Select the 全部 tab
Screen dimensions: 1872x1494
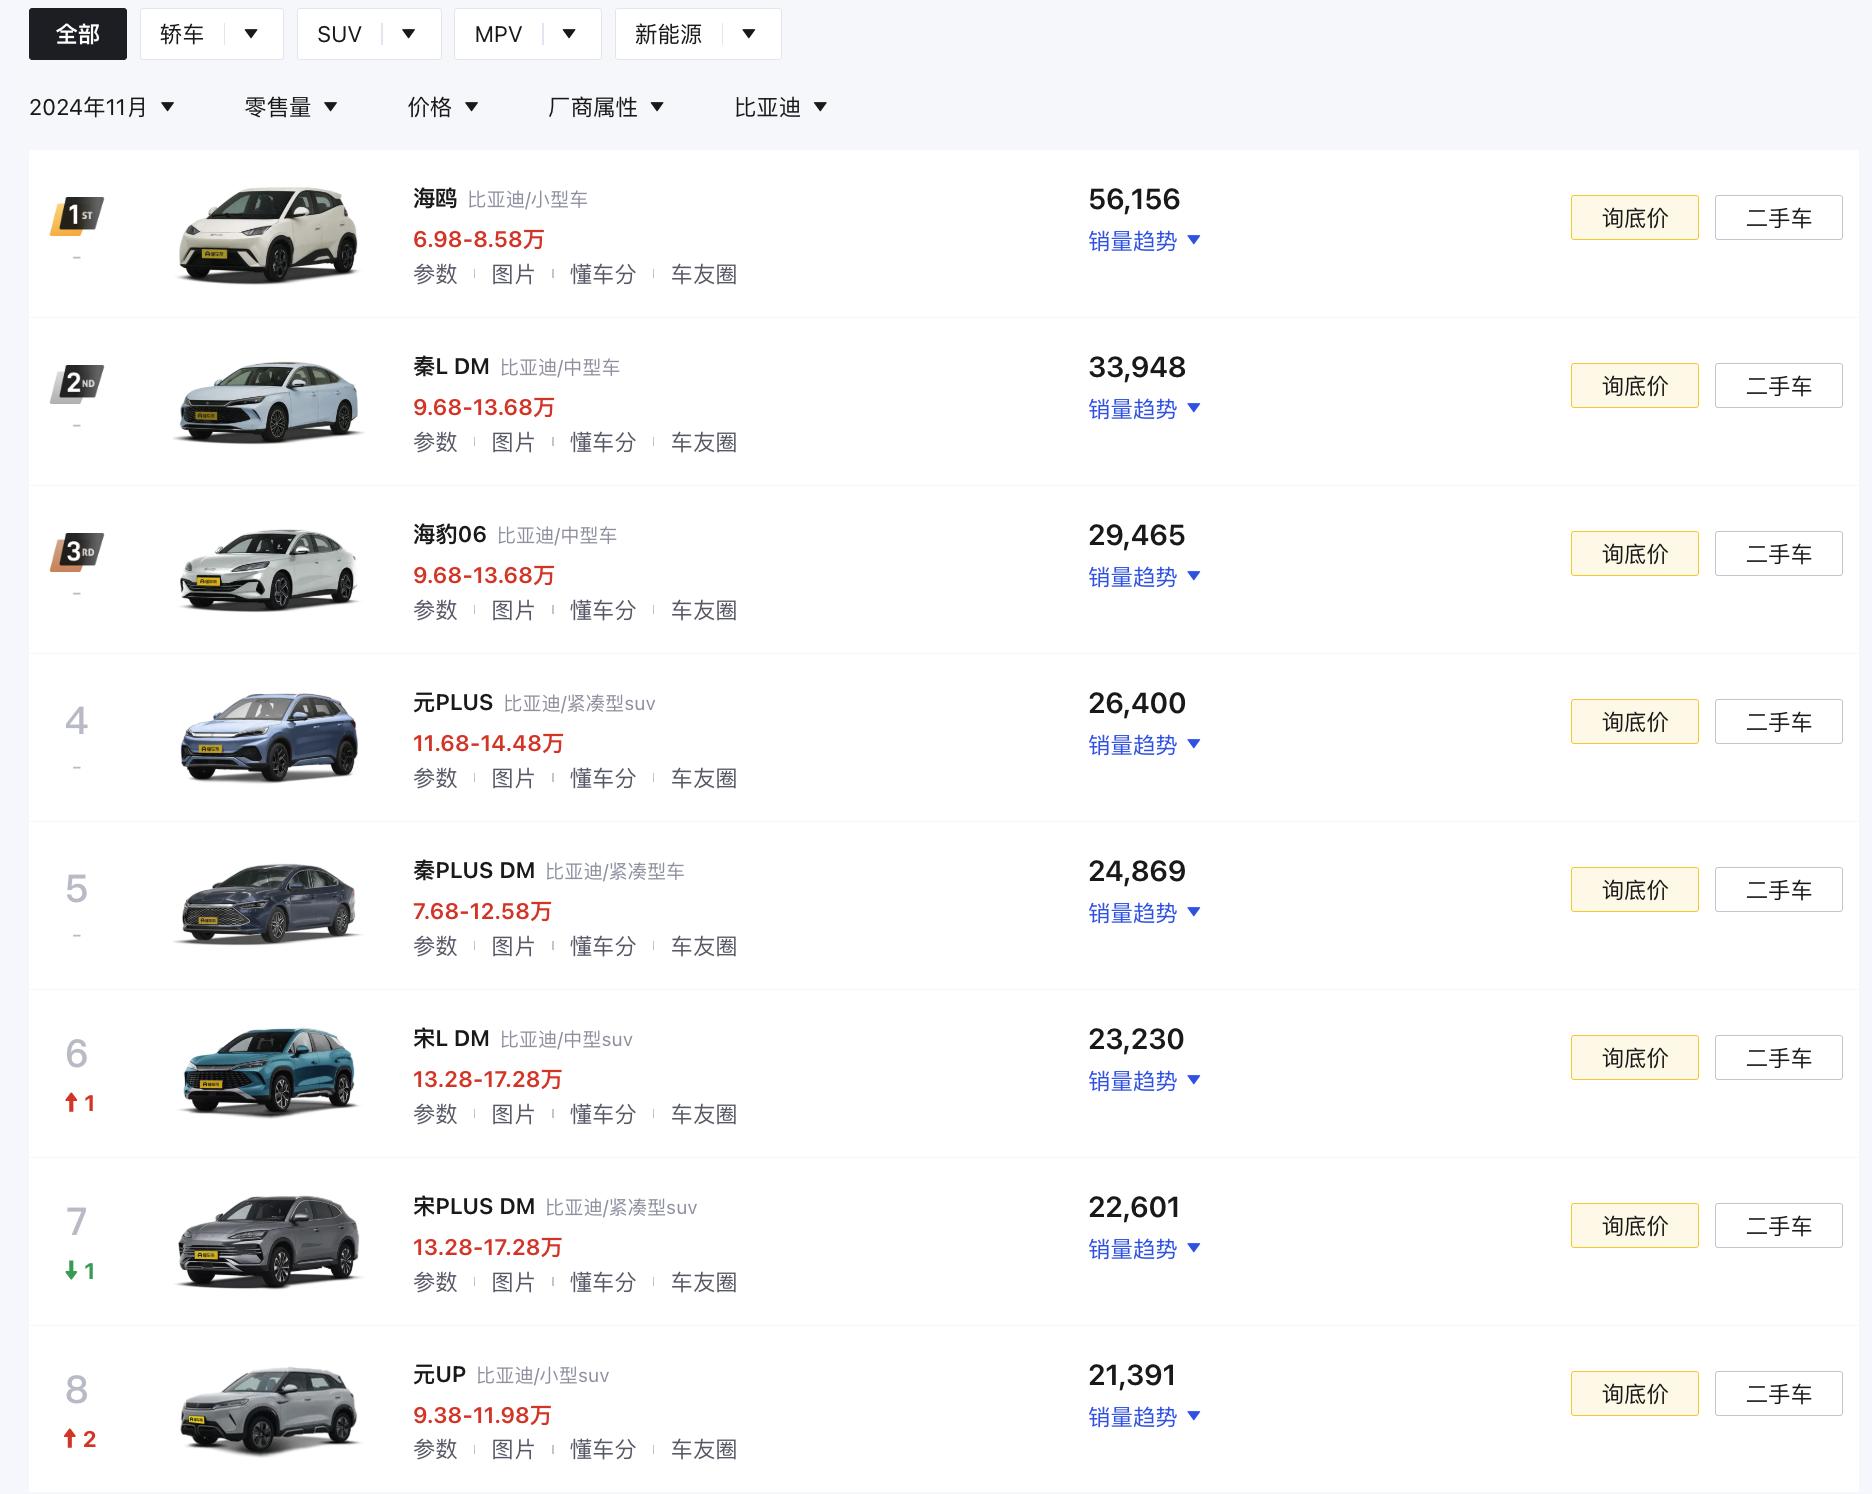(78, 34)
